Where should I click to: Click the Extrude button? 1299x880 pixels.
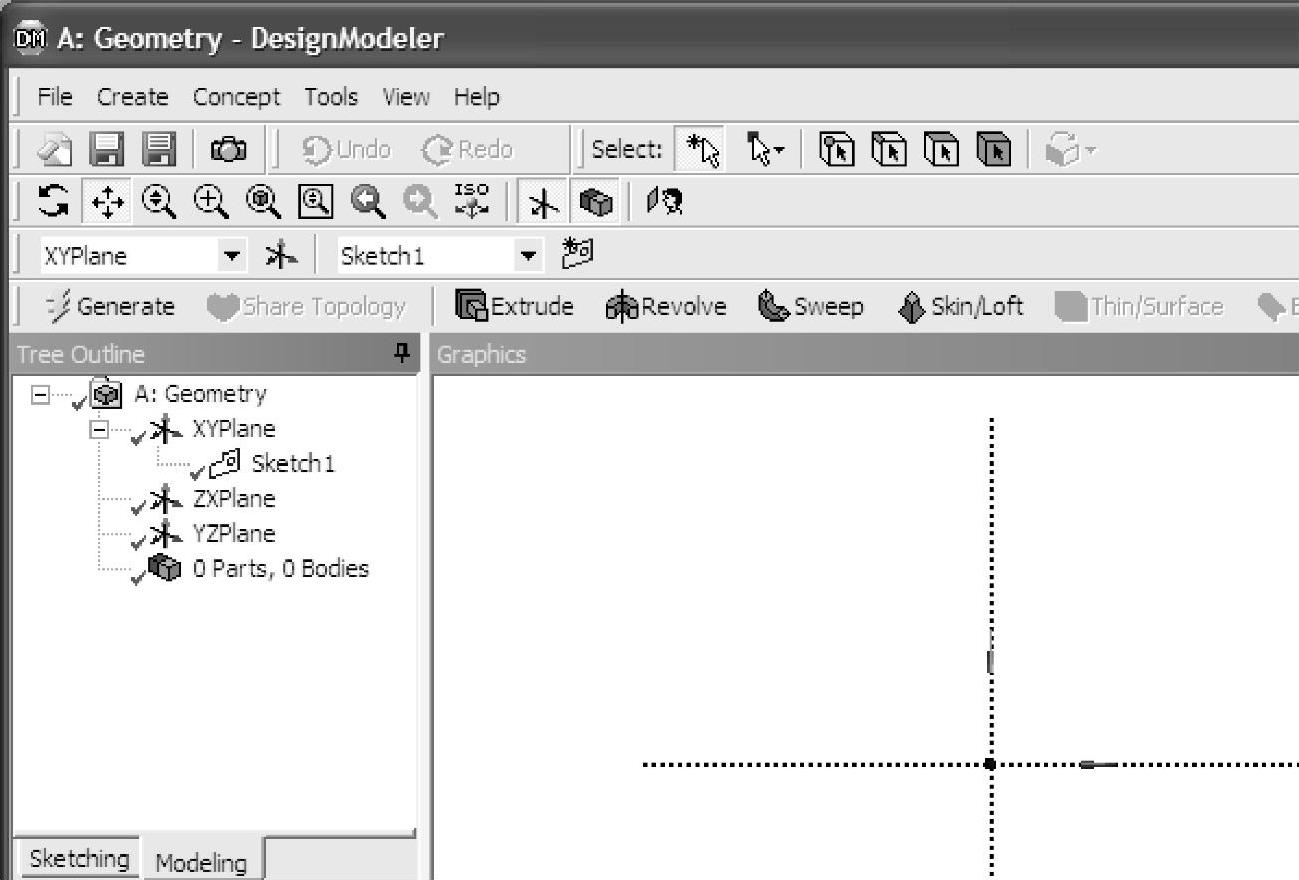pos(515,306)
